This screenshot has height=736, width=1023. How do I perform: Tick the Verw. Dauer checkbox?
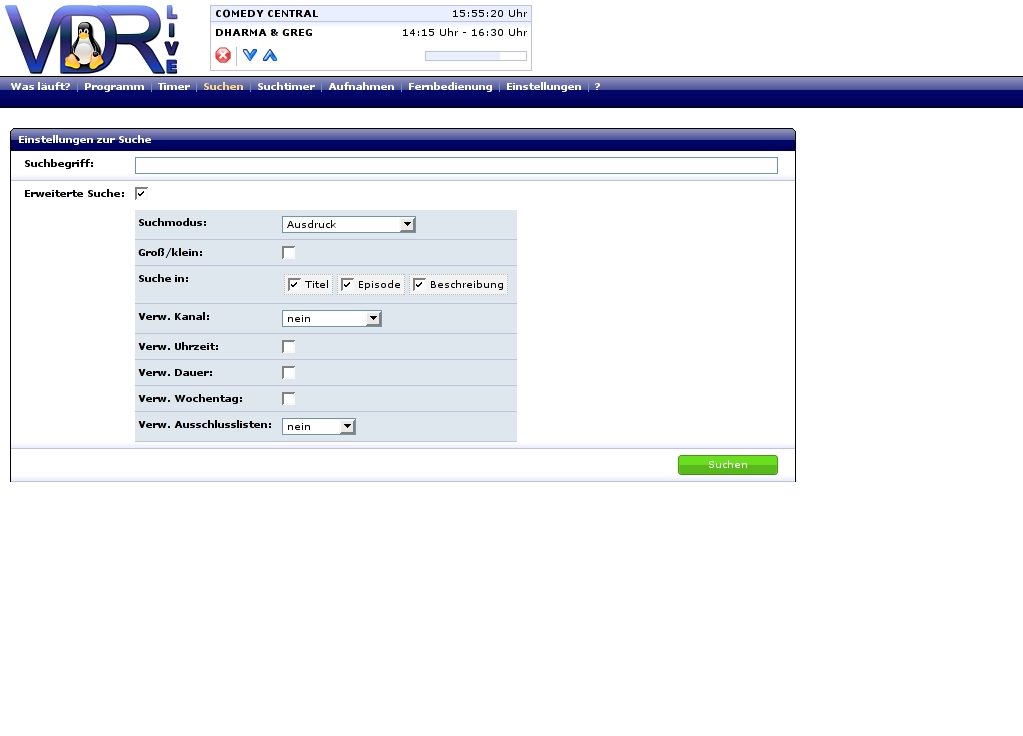point(289,373)
